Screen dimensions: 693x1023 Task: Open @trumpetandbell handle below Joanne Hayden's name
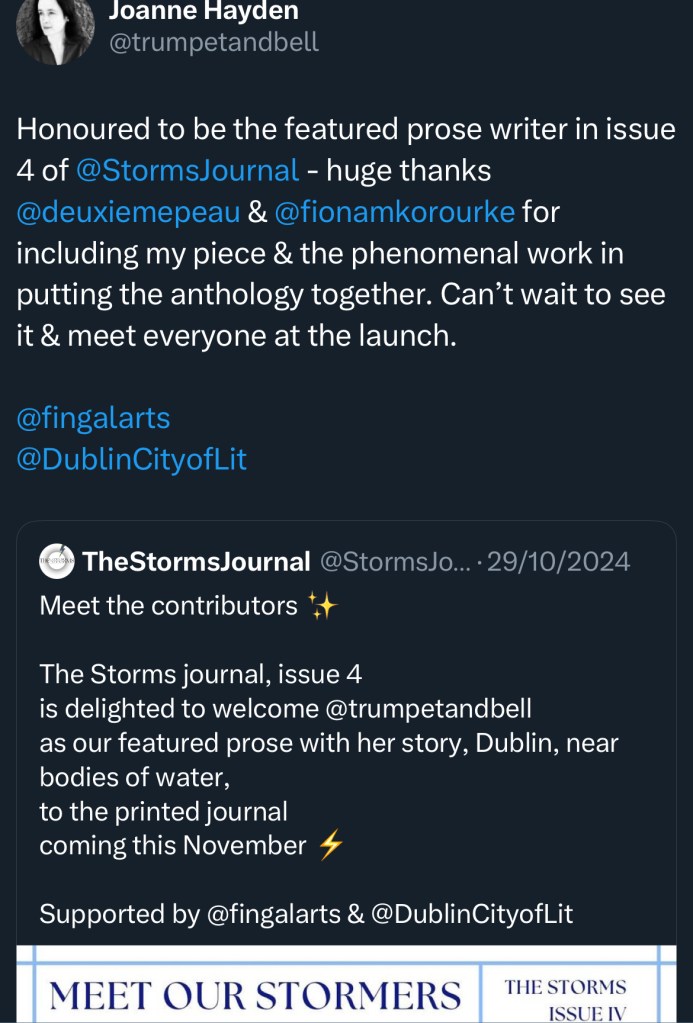click(213, 43)
